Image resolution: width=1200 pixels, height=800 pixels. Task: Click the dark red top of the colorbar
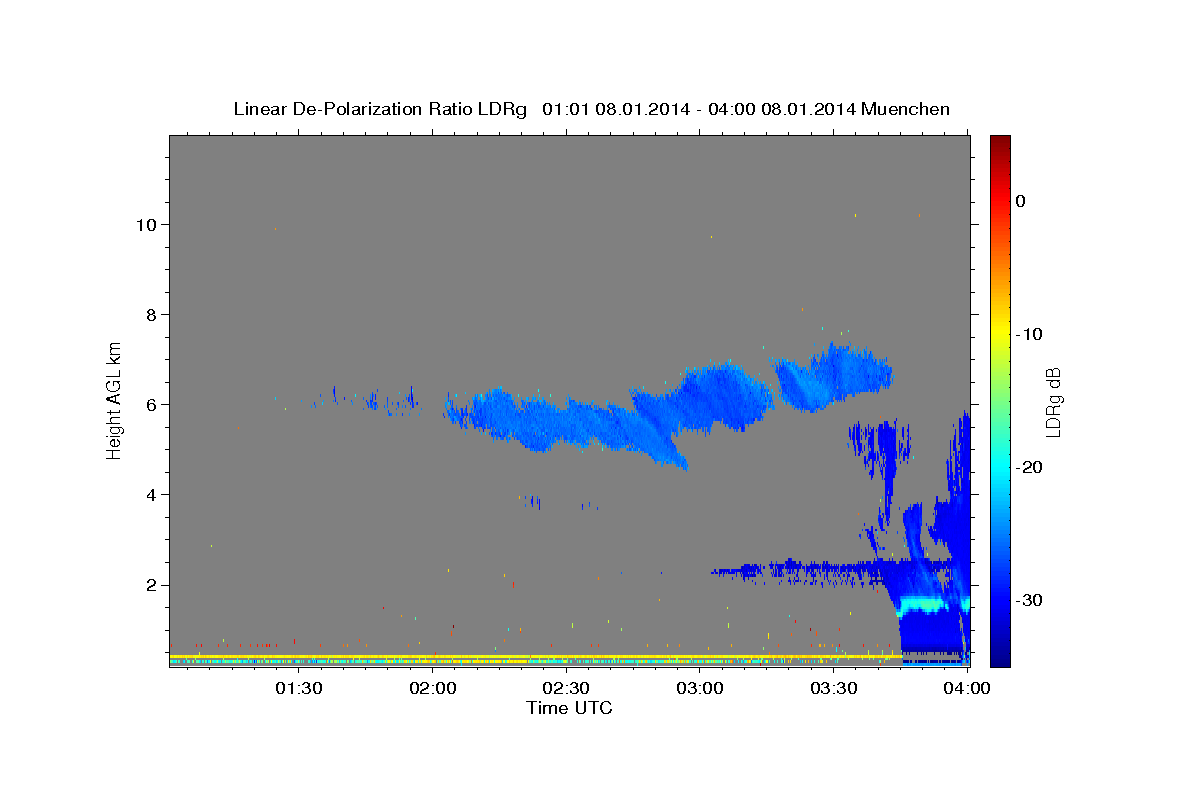1000,145
